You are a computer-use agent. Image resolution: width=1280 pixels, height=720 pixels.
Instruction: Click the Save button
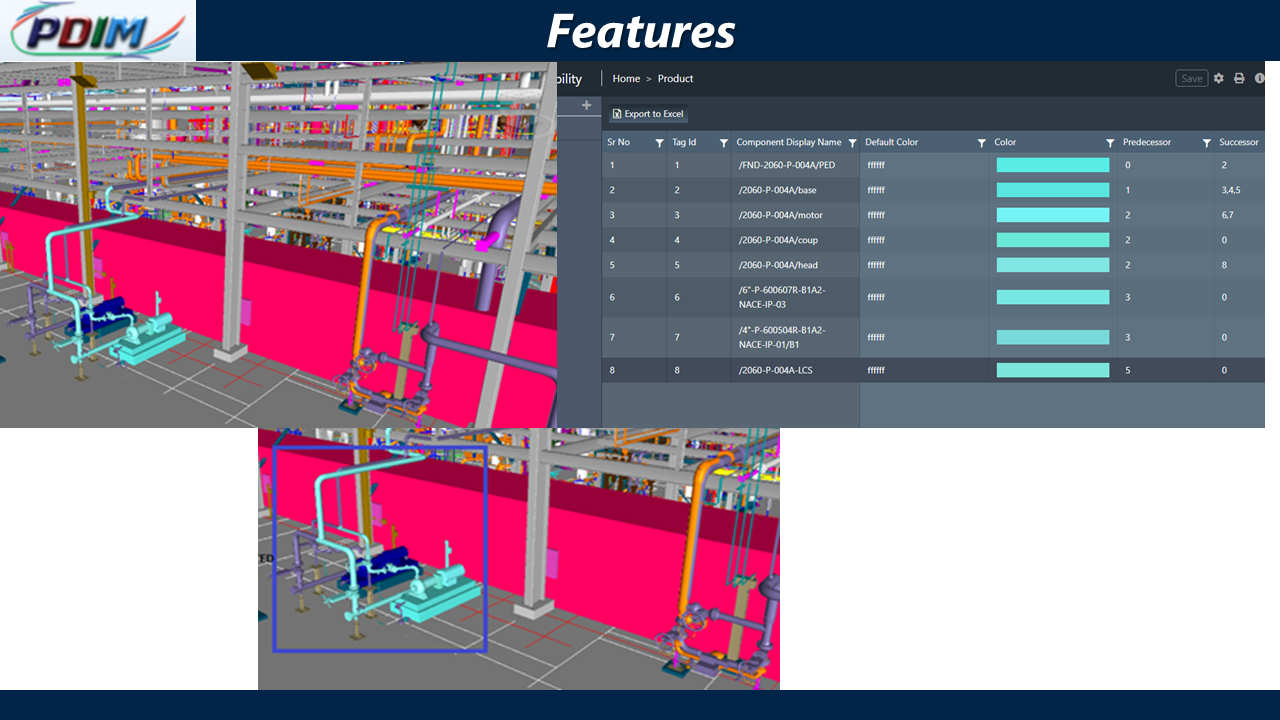tap(1192, 78)
